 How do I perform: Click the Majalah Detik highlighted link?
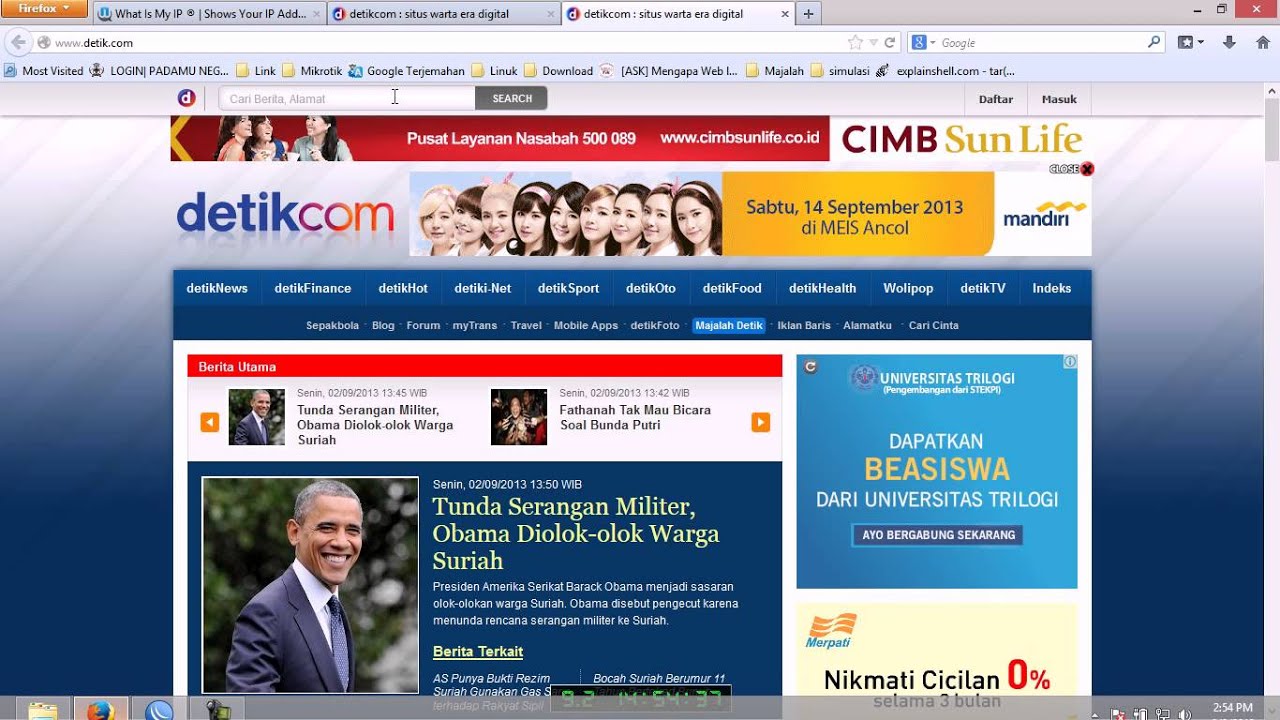(x=729, y=325)
